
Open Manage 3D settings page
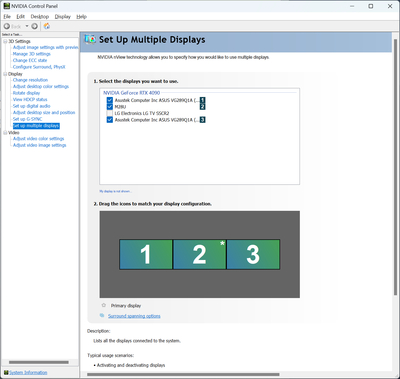(x=32, y=54)
